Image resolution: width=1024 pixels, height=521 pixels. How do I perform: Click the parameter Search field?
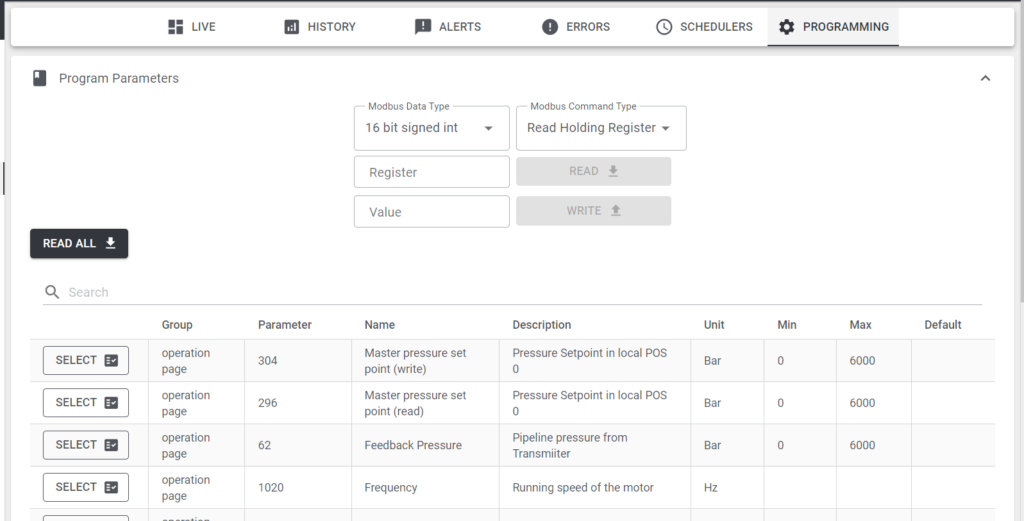tap(522, 292)
